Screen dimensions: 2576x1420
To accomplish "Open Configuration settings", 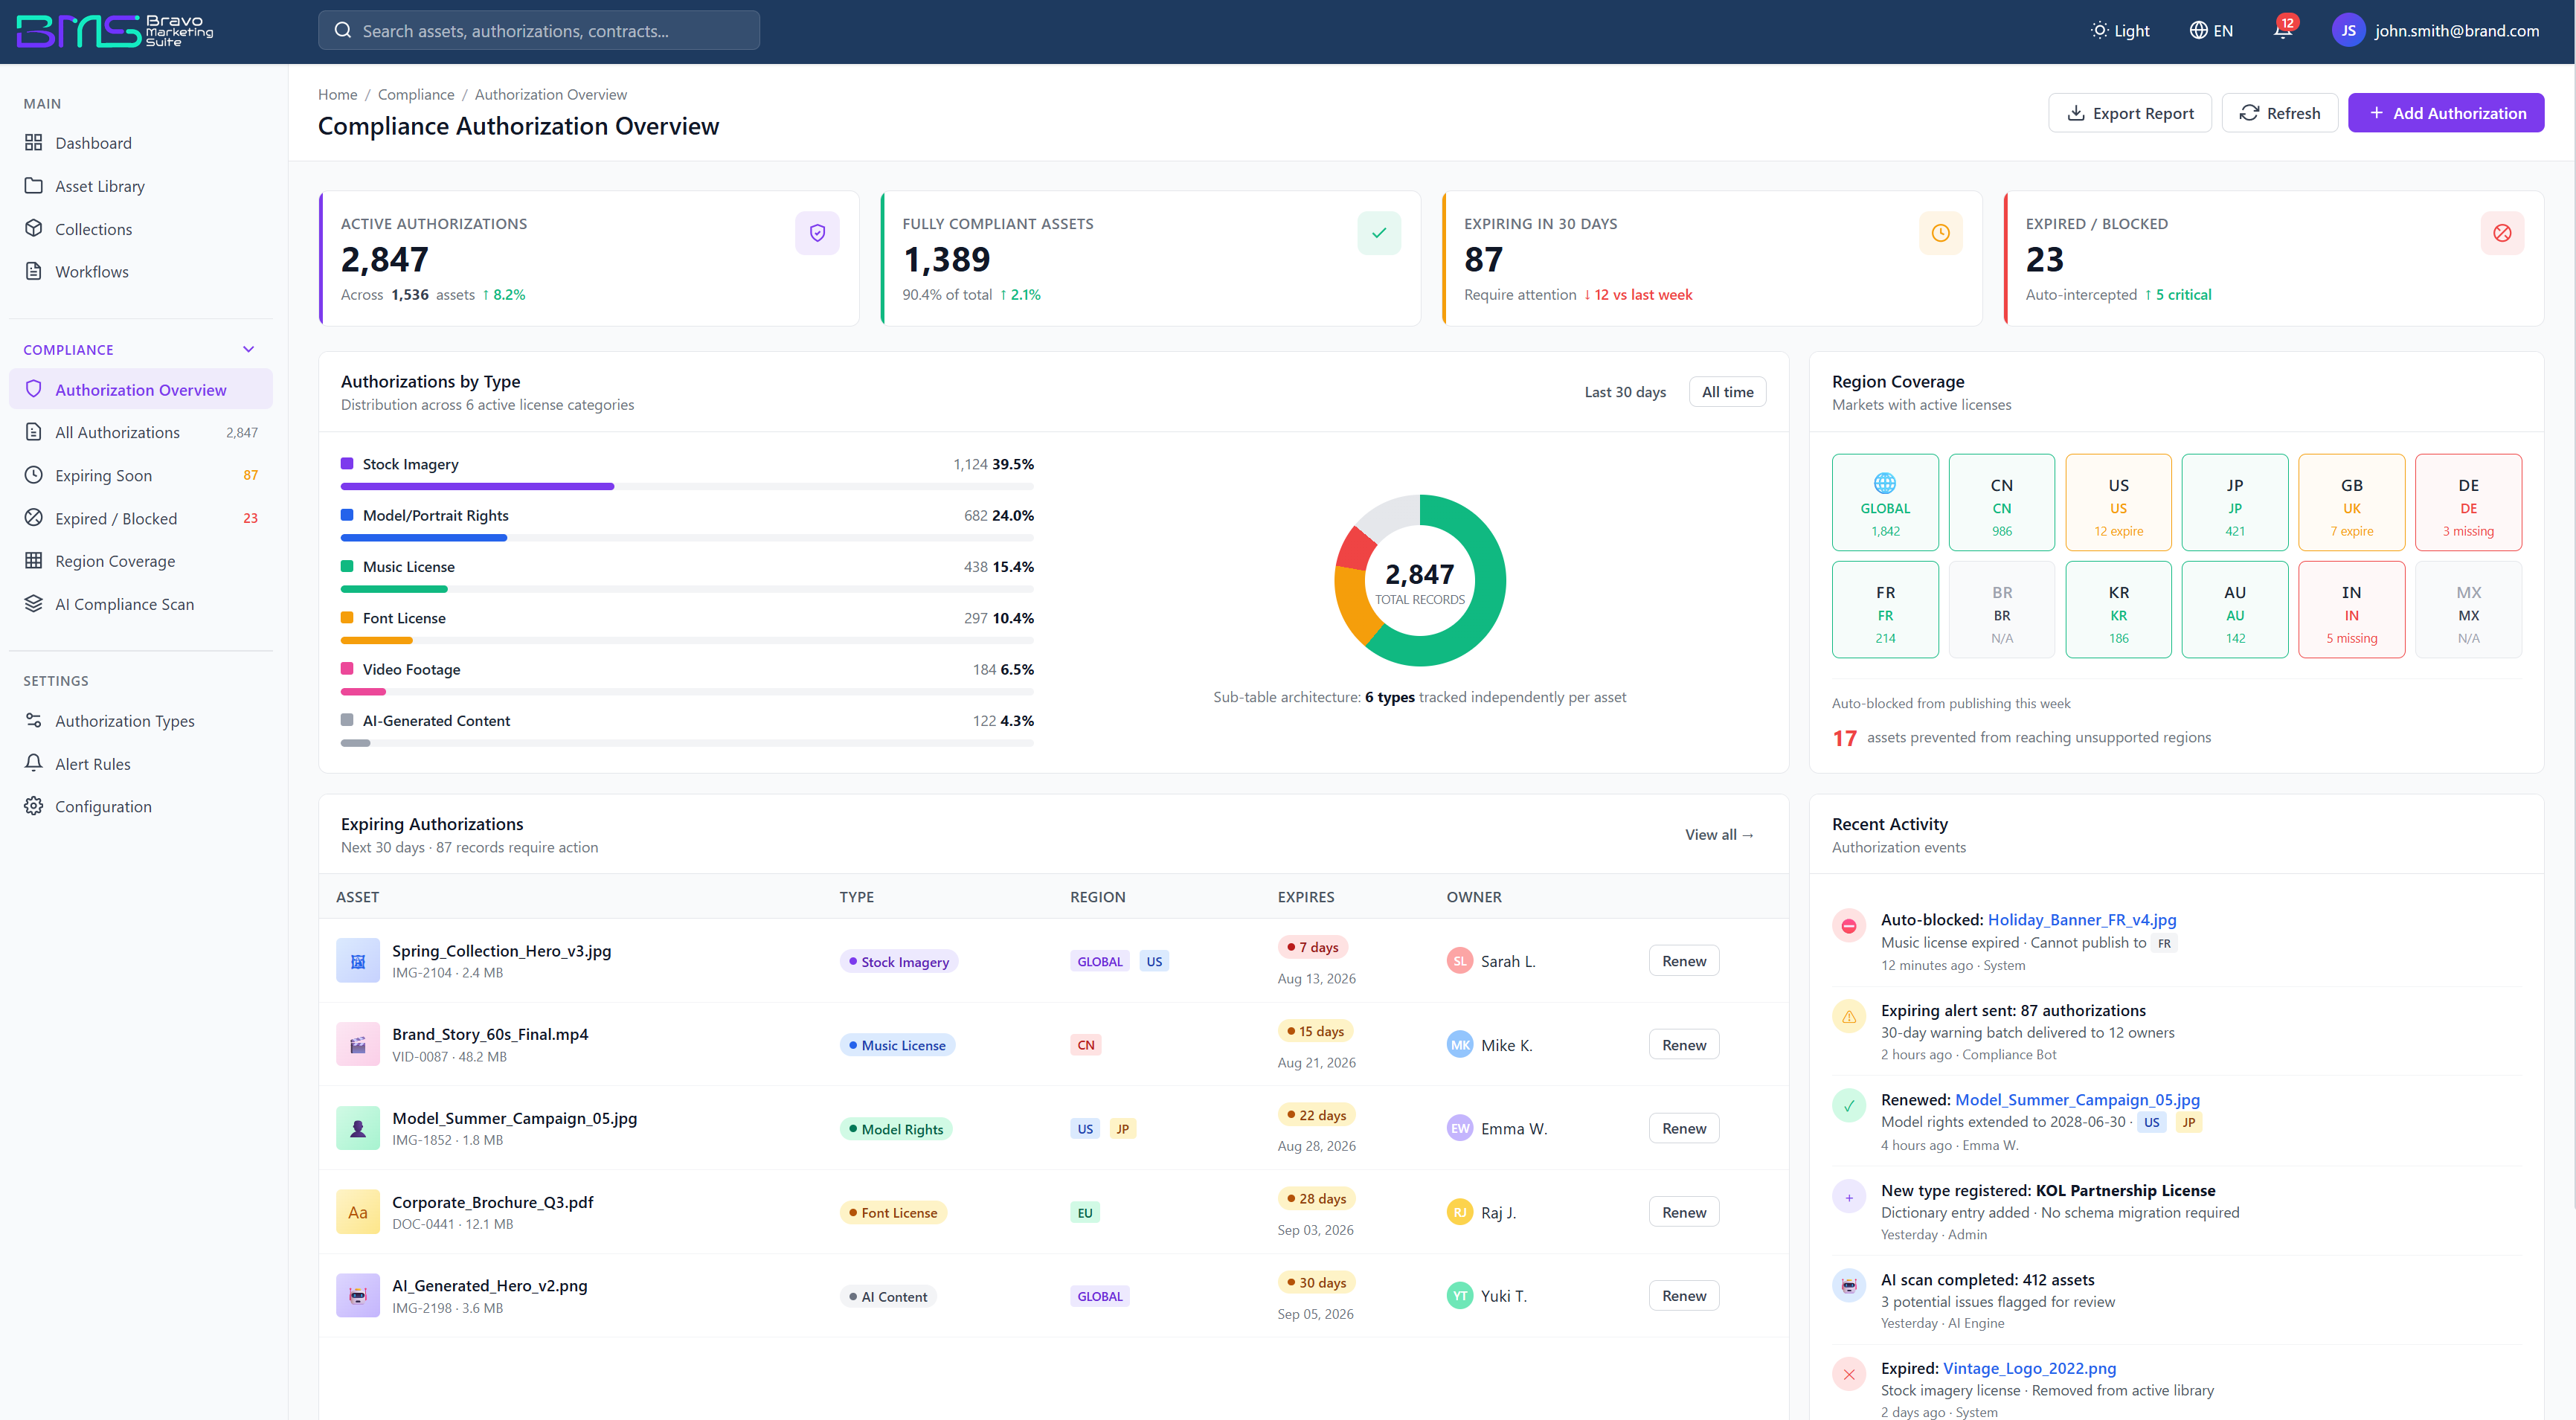I will (x=141, y=806).
